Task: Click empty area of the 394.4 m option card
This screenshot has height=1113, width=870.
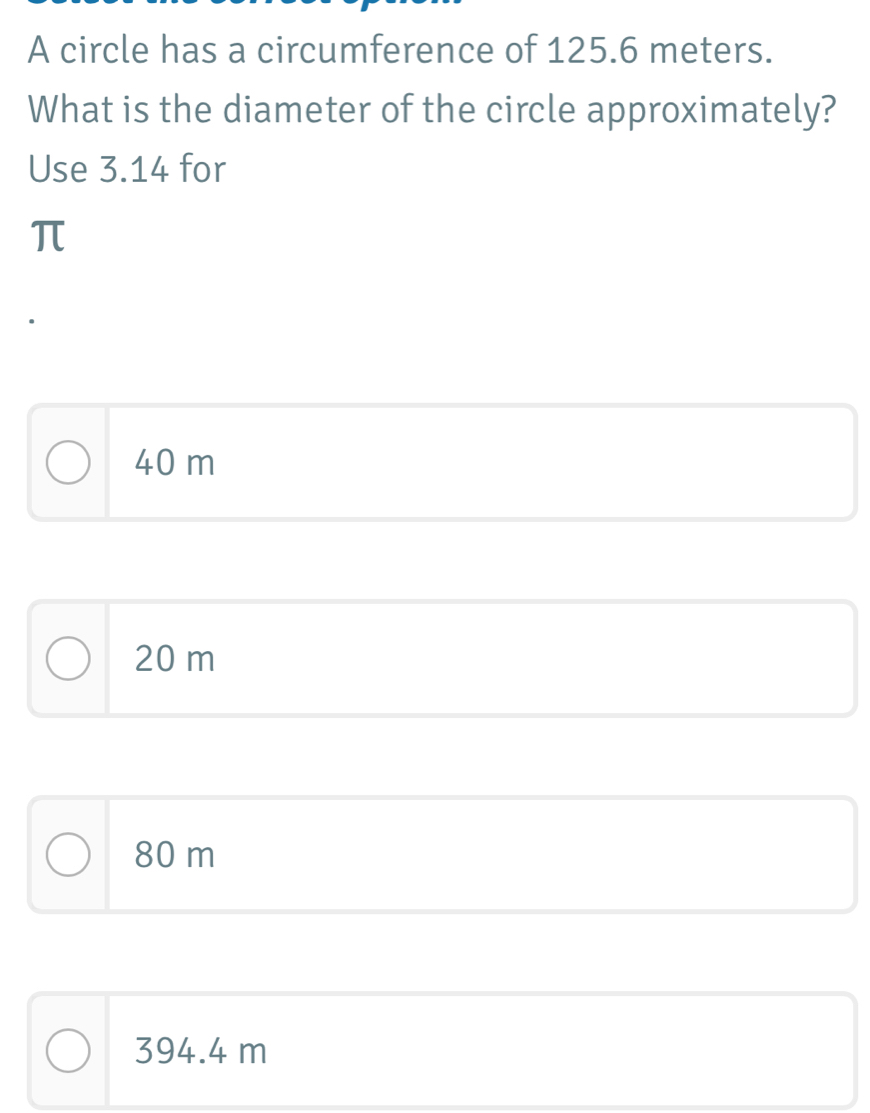Action: 532,1051
